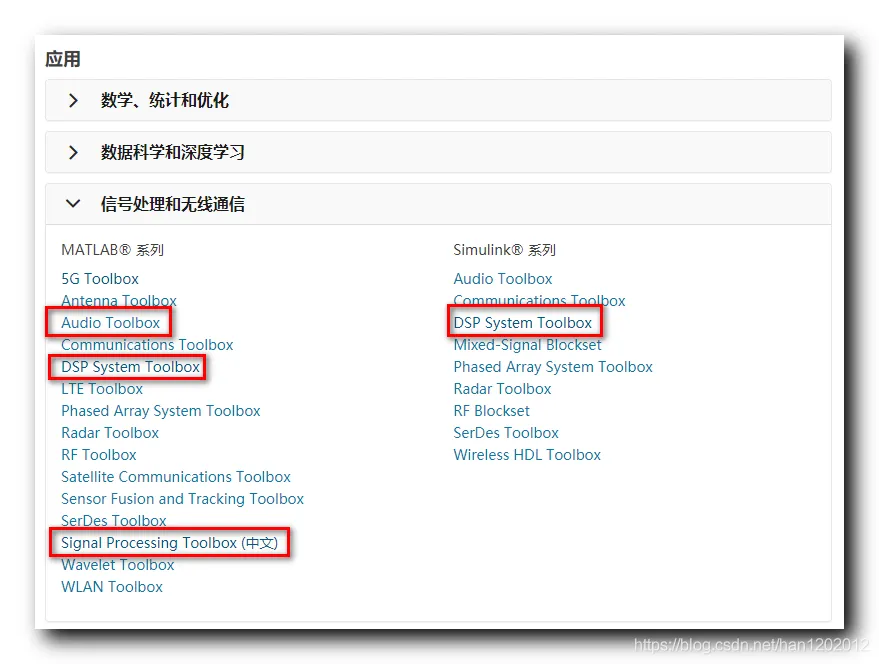Open Phased Array System Toolbox under Simulink 系列
879x664 pixels.
[x=553, y=367]
